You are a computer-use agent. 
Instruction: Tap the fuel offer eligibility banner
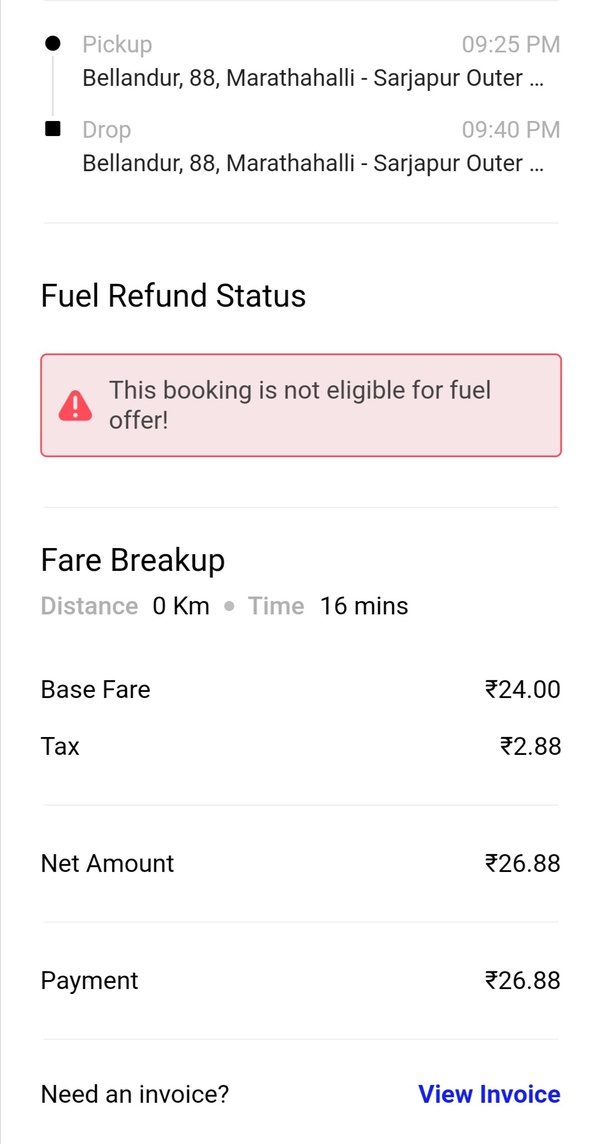(x=300, y=405)
